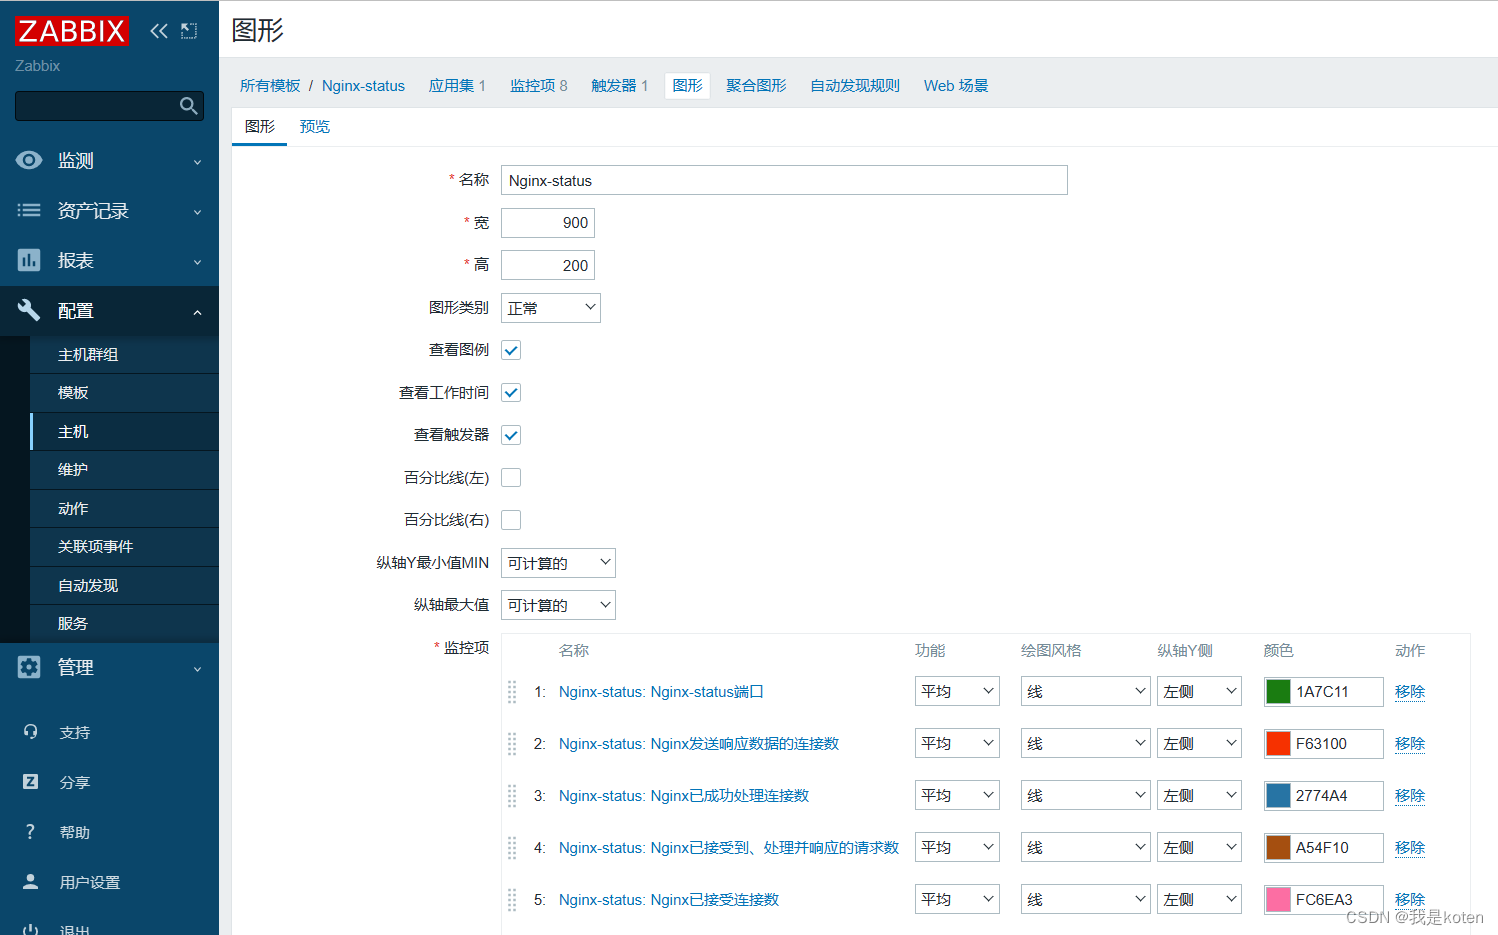The width and height of the screenshot is (1498, 935).
Task: Open the 监测 eye icon menu
Action: coord(29,160)
